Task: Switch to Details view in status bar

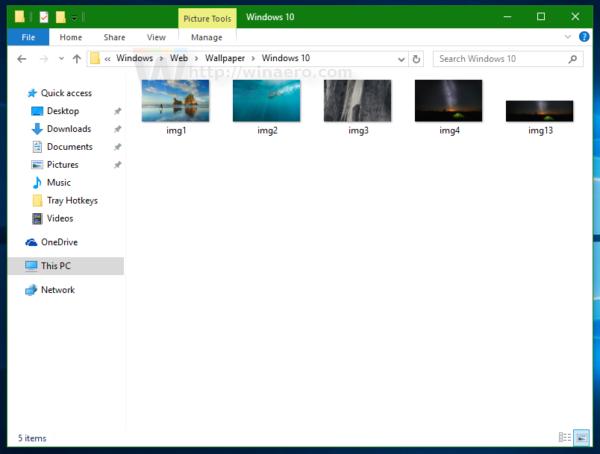Action: tap(565, 437)
